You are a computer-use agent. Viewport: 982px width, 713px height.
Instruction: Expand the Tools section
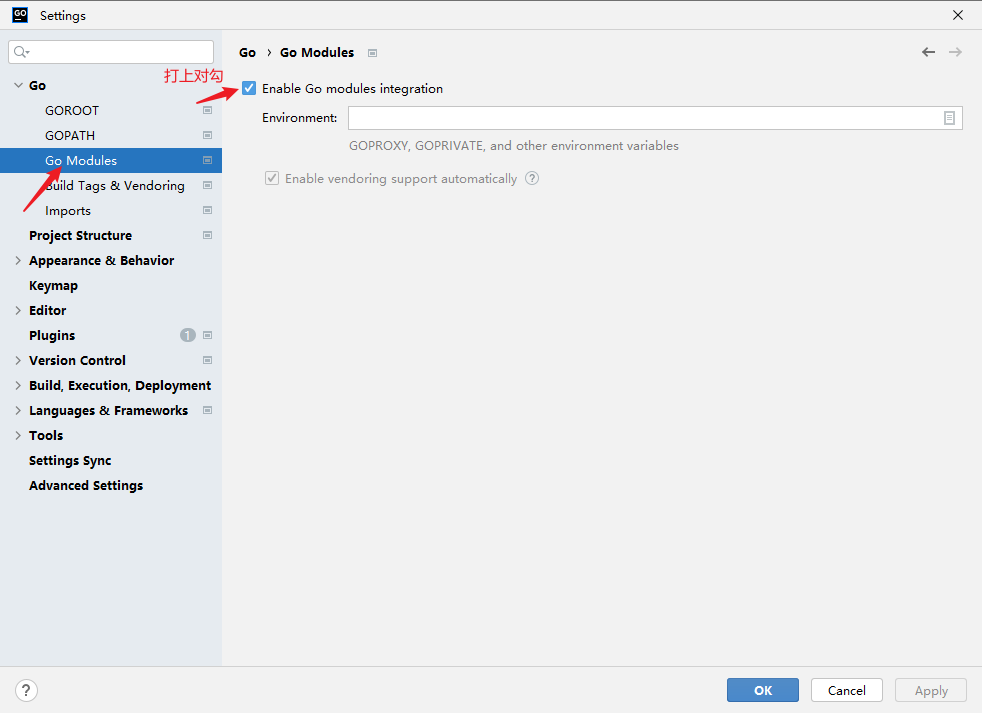pos(18,435)
